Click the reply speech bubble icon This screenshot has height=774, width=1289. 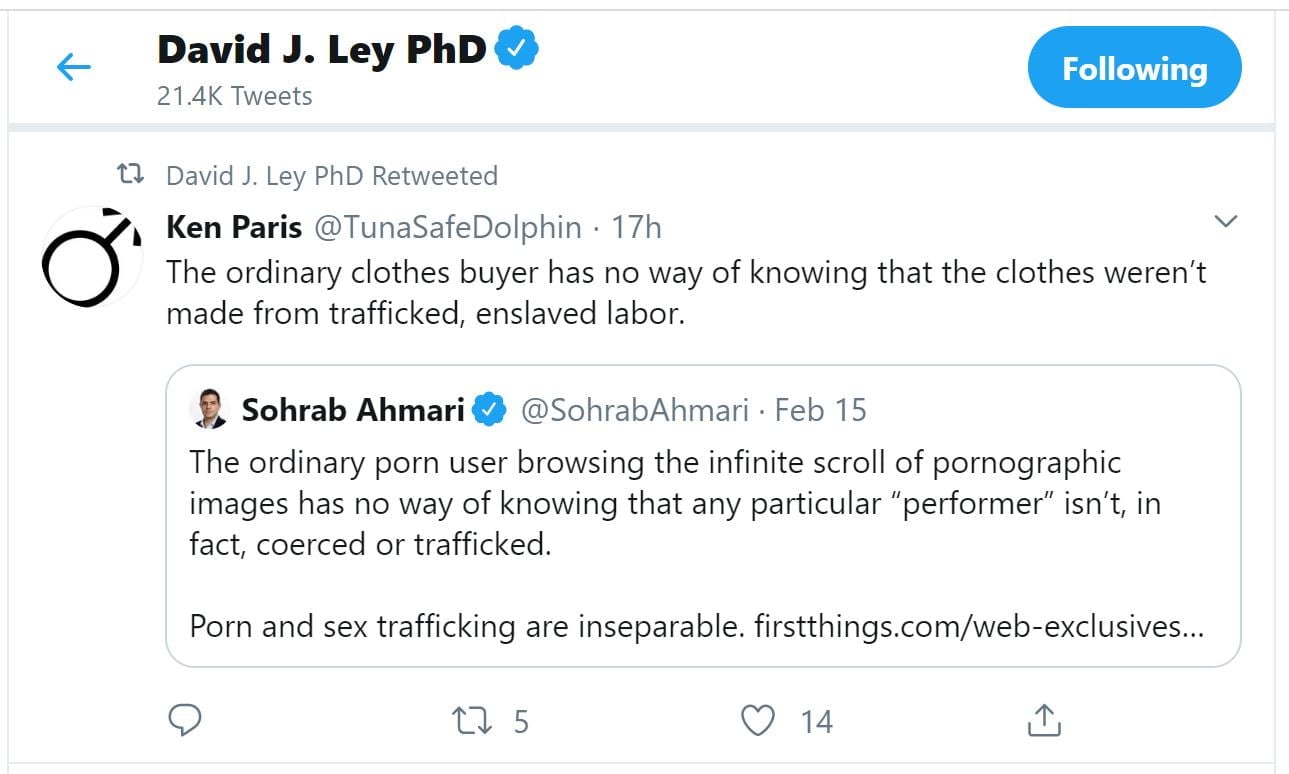pyautogui.click(x=184, y=720)
